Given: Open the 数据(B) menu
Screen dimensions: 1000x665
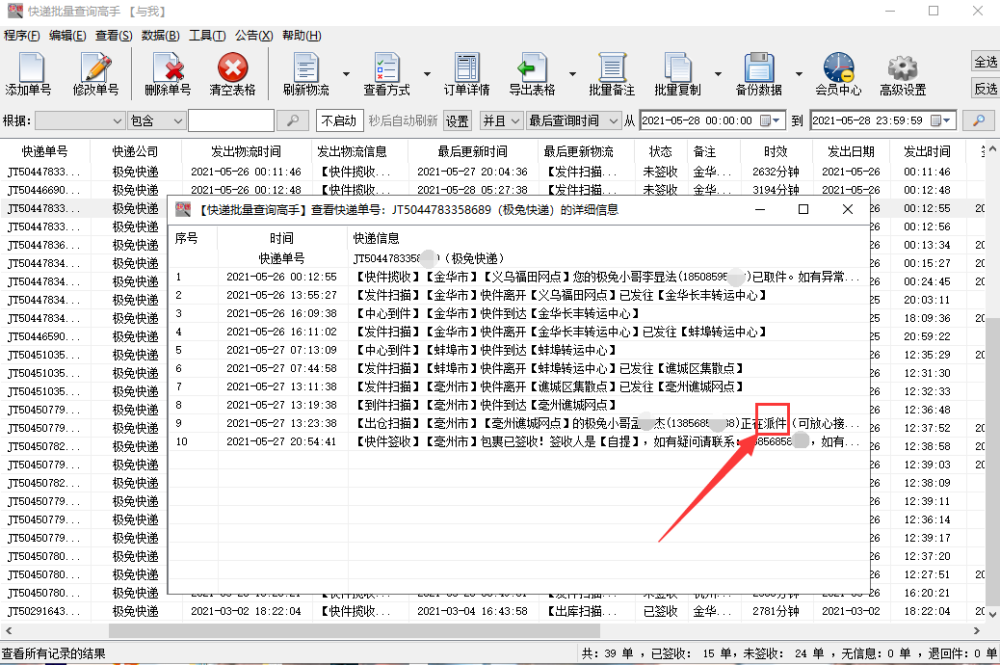Looking at the screenshot, I should click(x=160, y=36).
